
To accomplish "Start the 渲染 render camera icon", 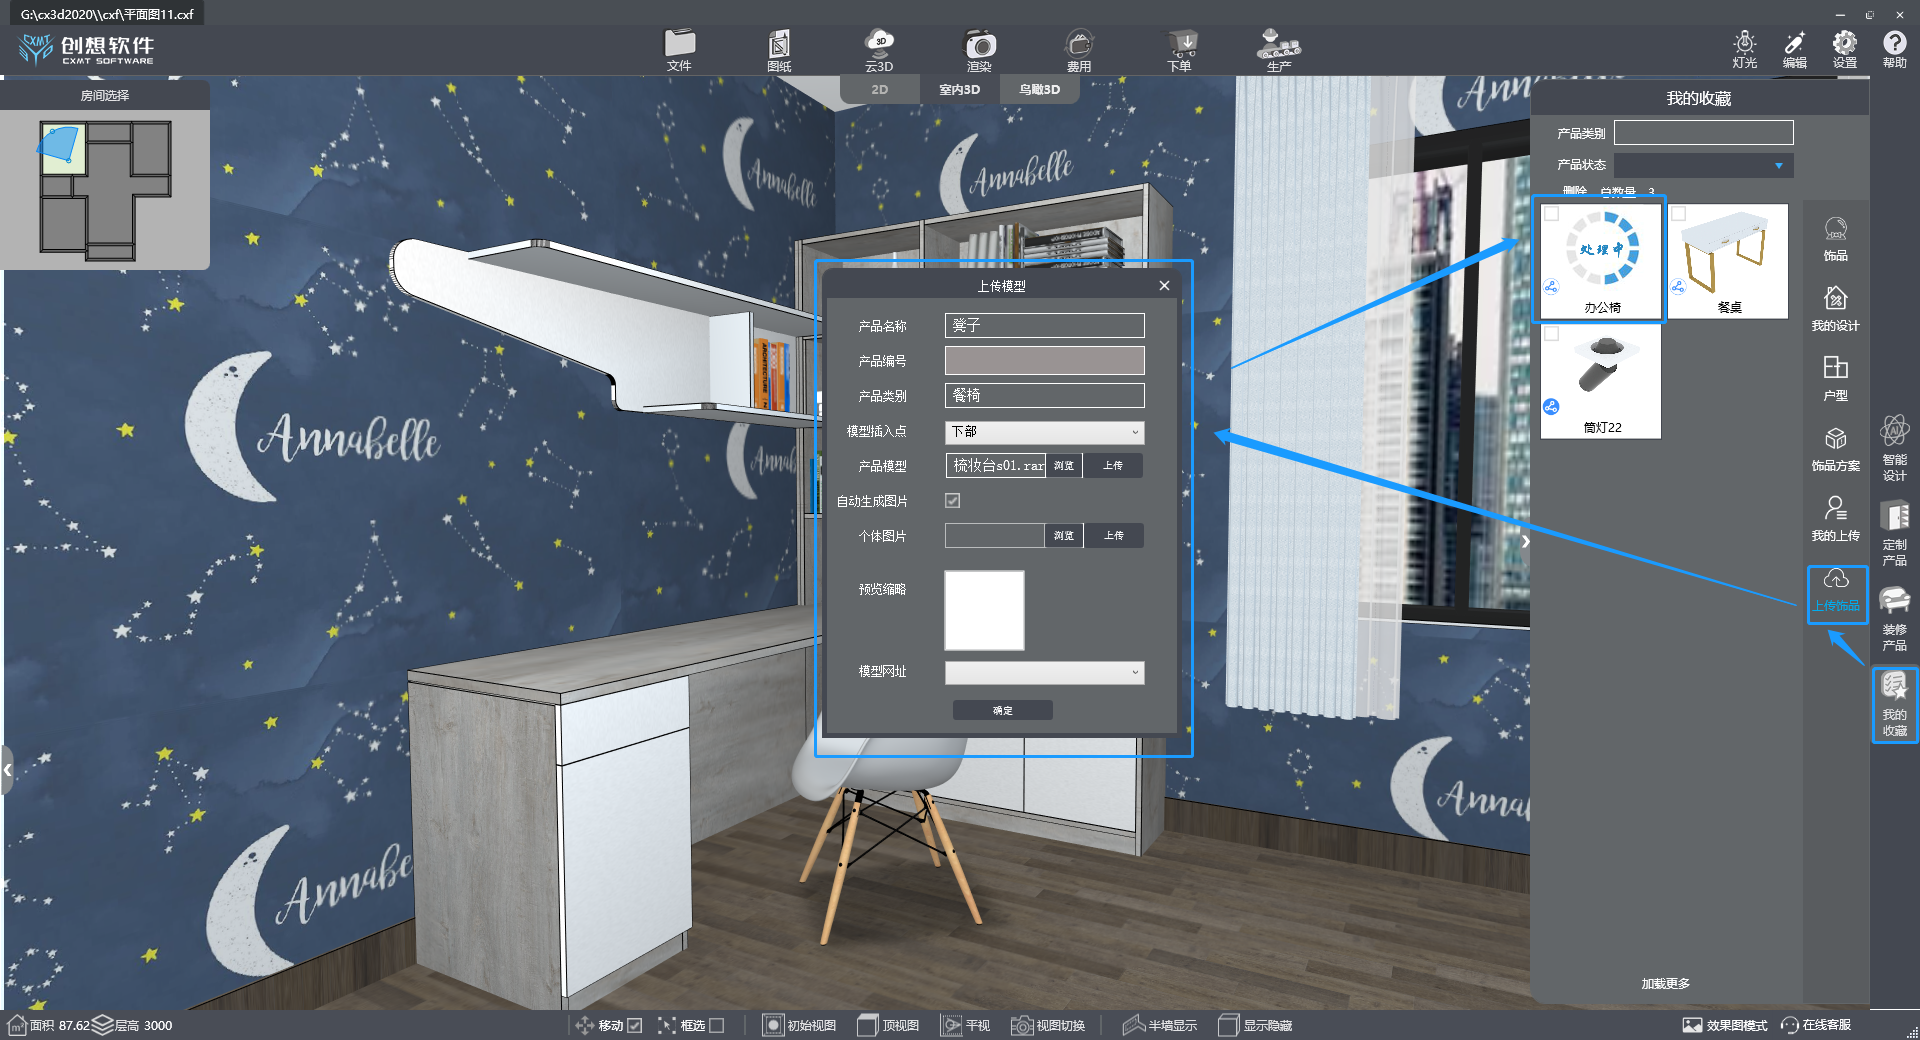I will 979,49.
